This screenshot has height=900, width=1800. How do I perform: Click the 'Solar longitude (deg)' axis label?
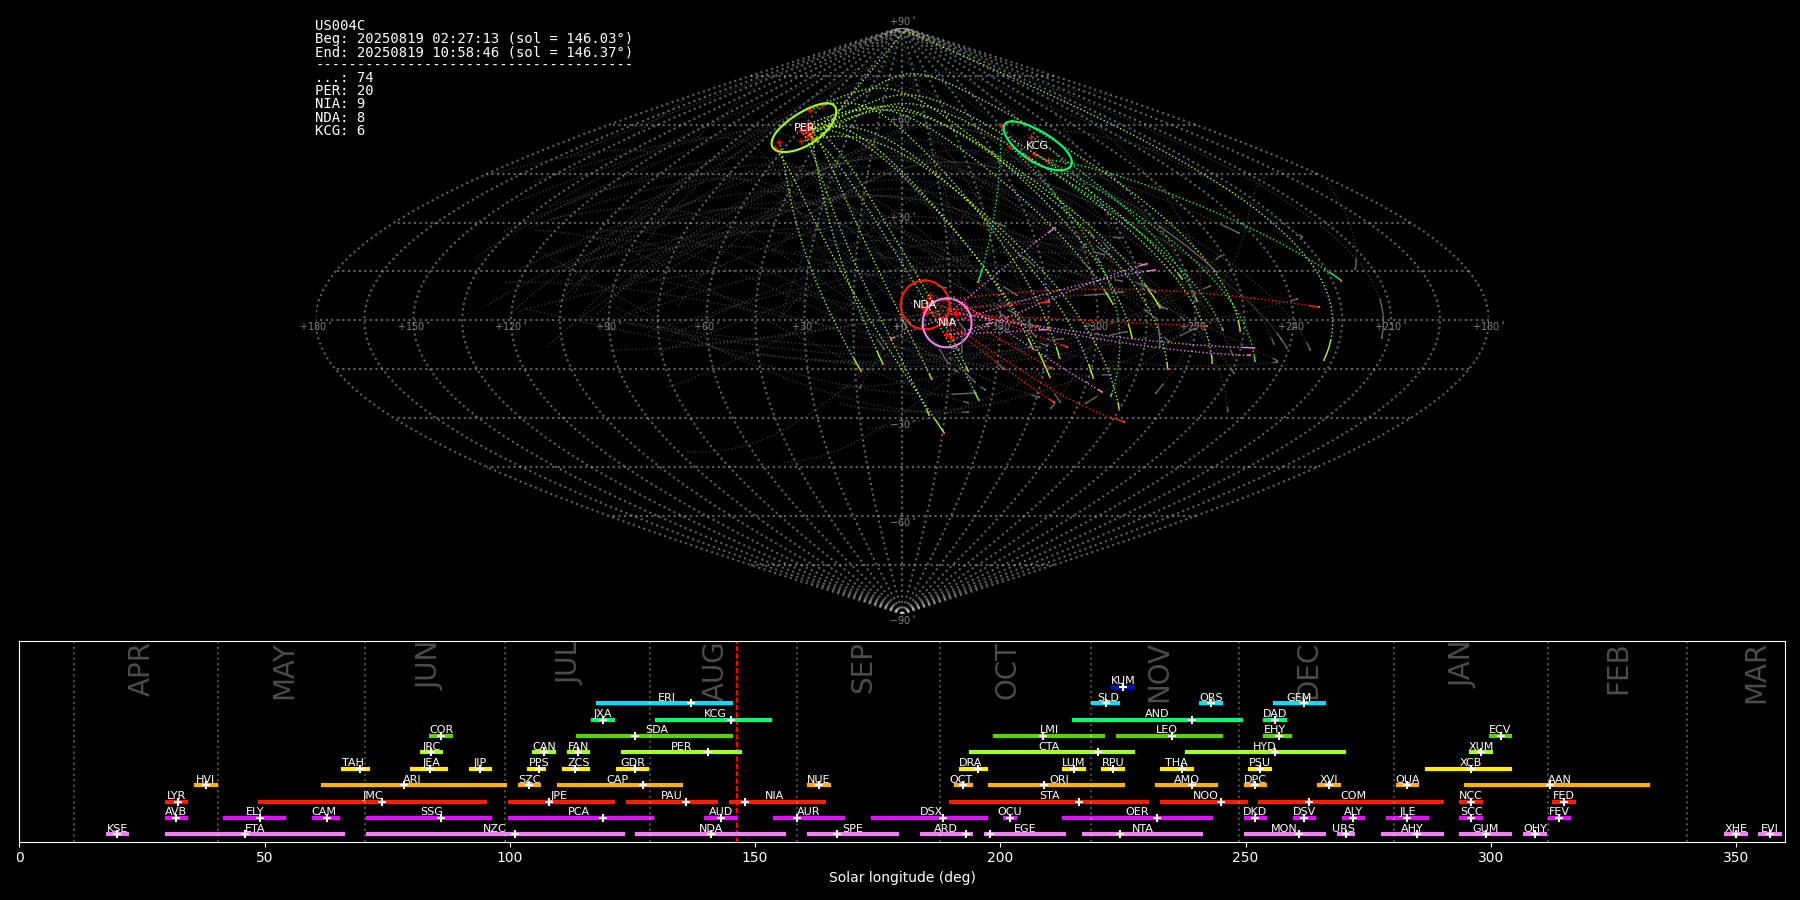(x=902, y=878)
